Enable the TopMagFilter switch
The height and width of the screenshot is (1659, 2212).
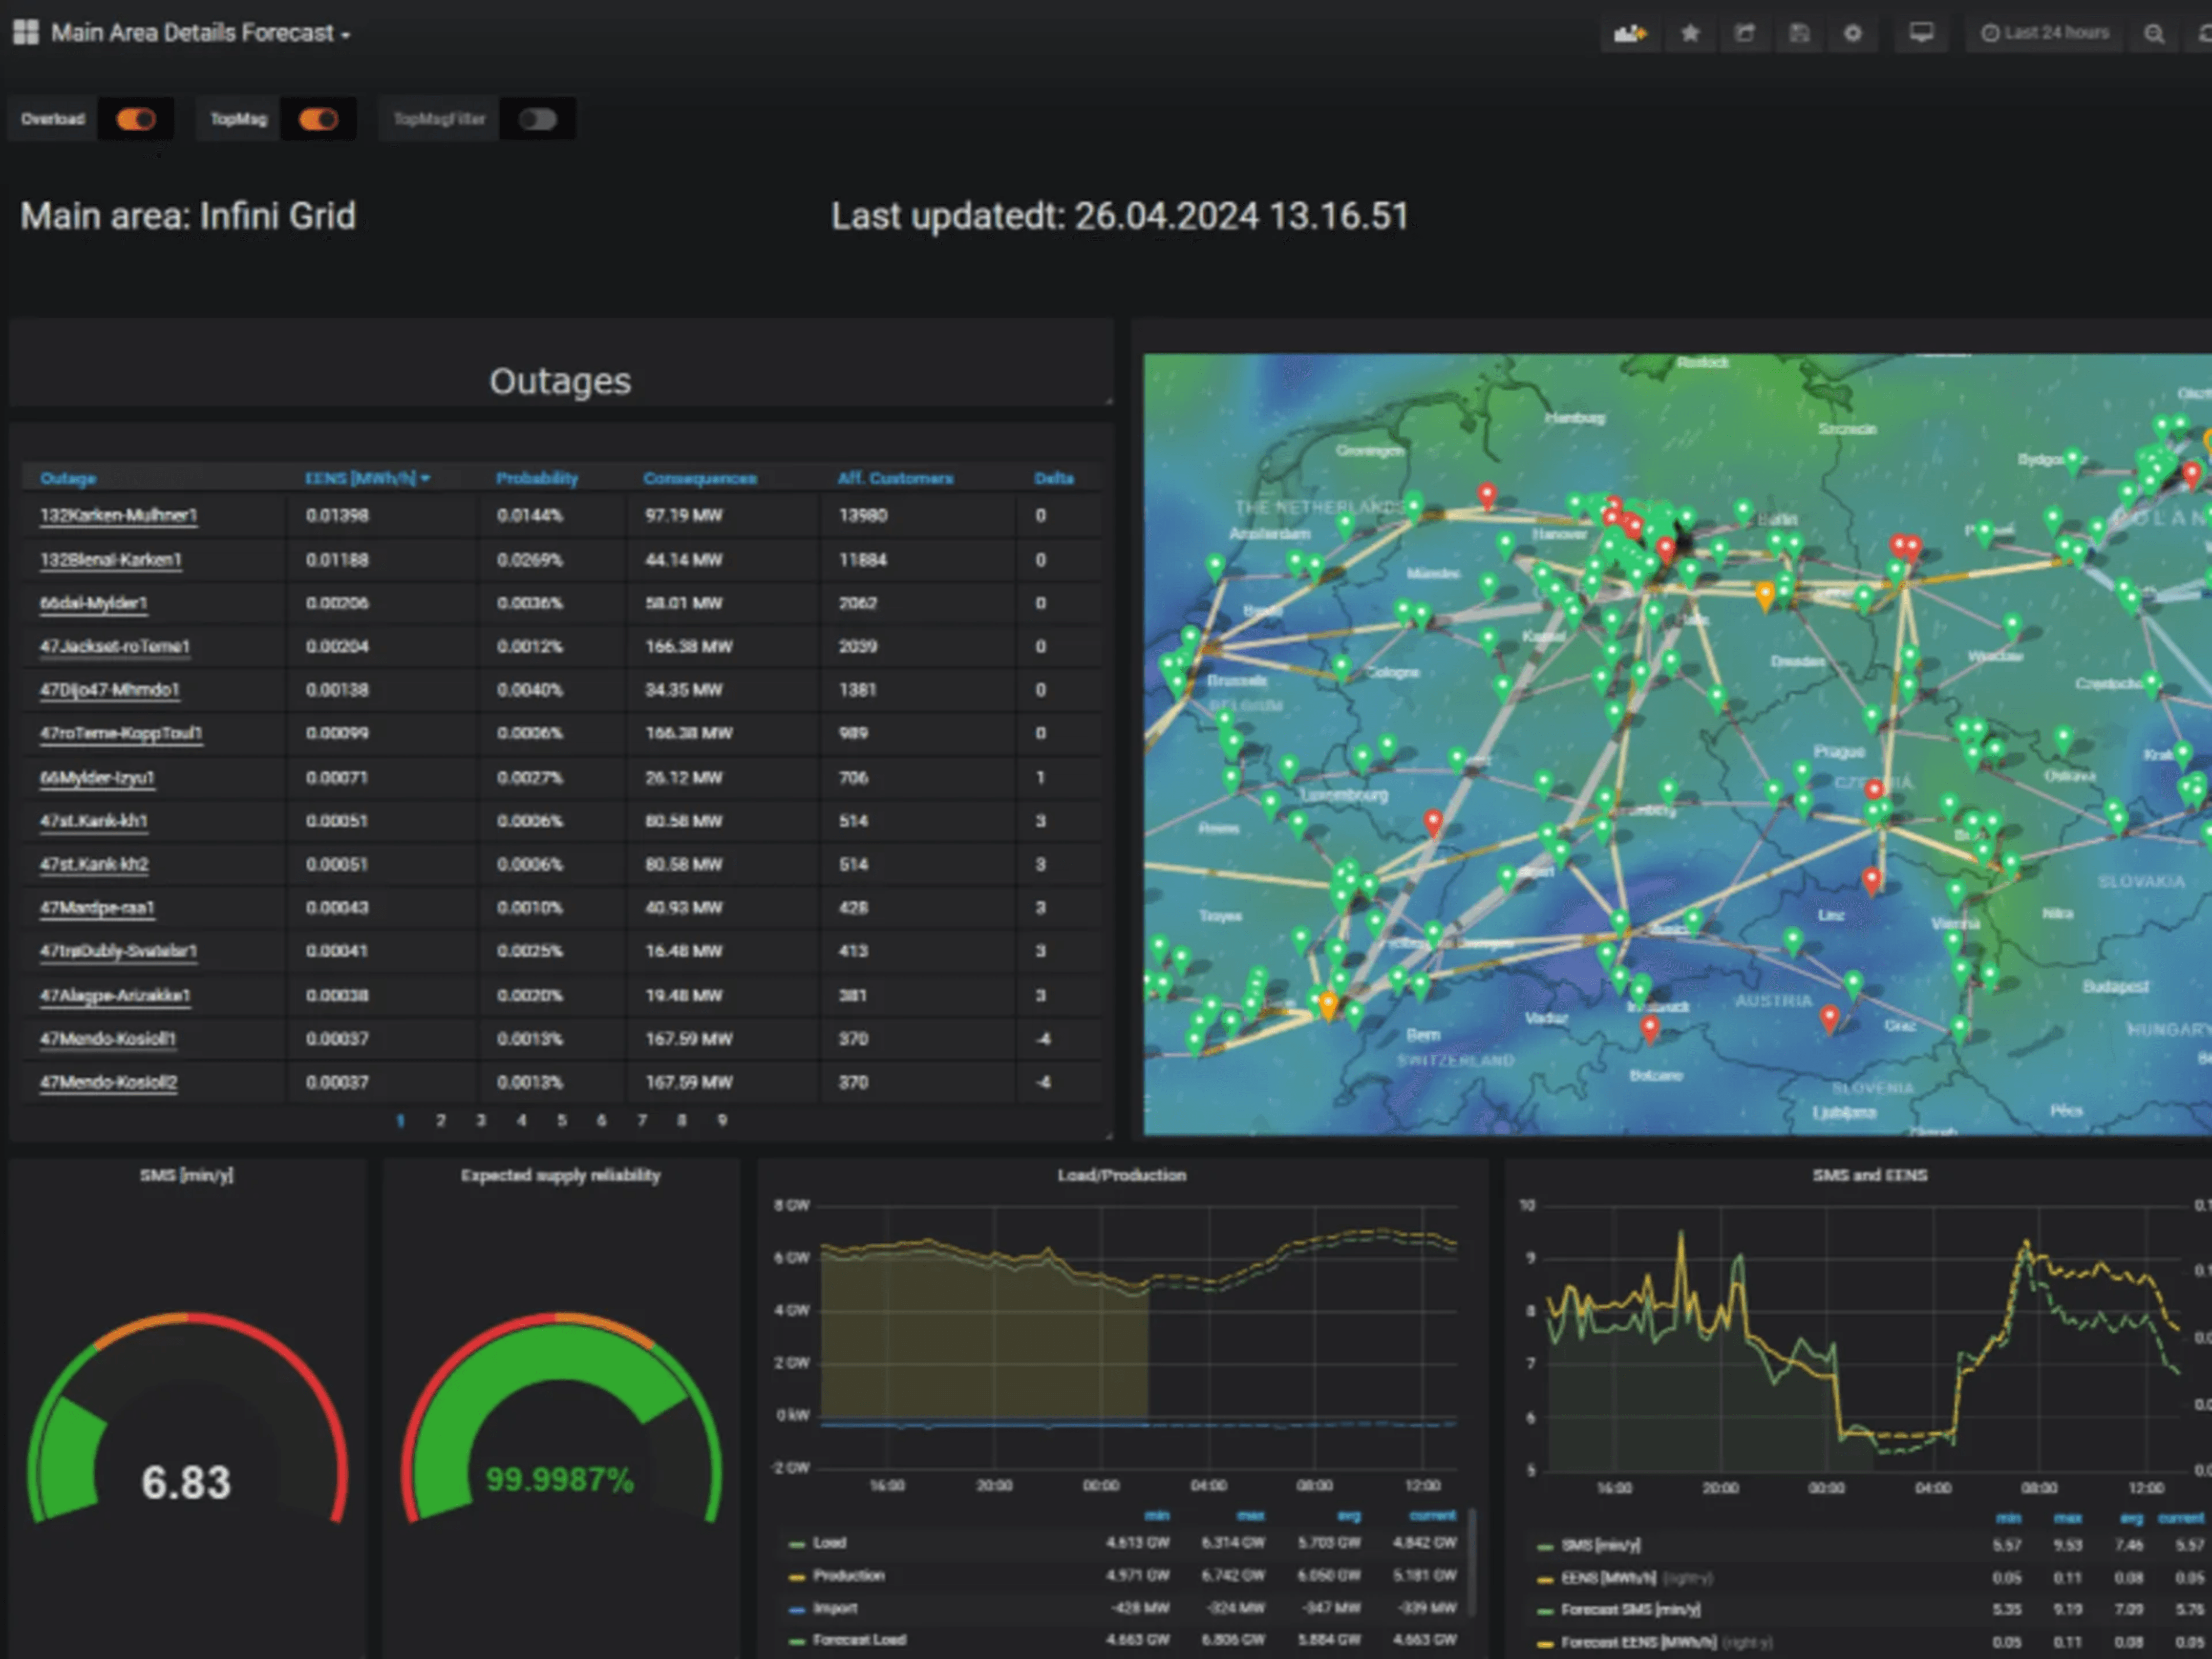tap(538, 118)
